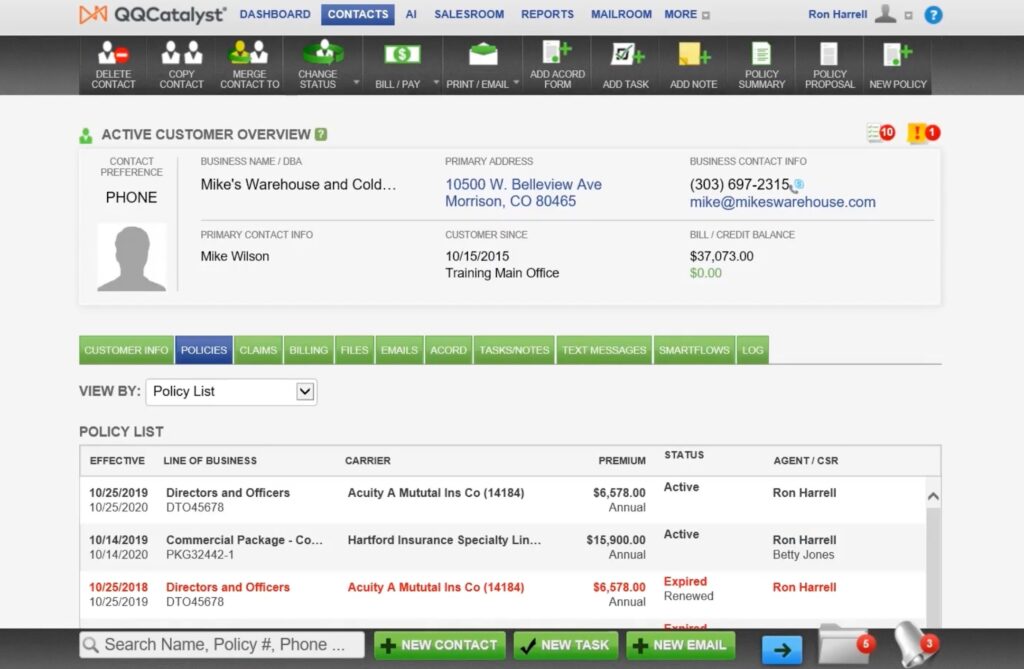Open the Policy Proposal tool
The width and height of the screenshot is (1024, 669).
829,65
